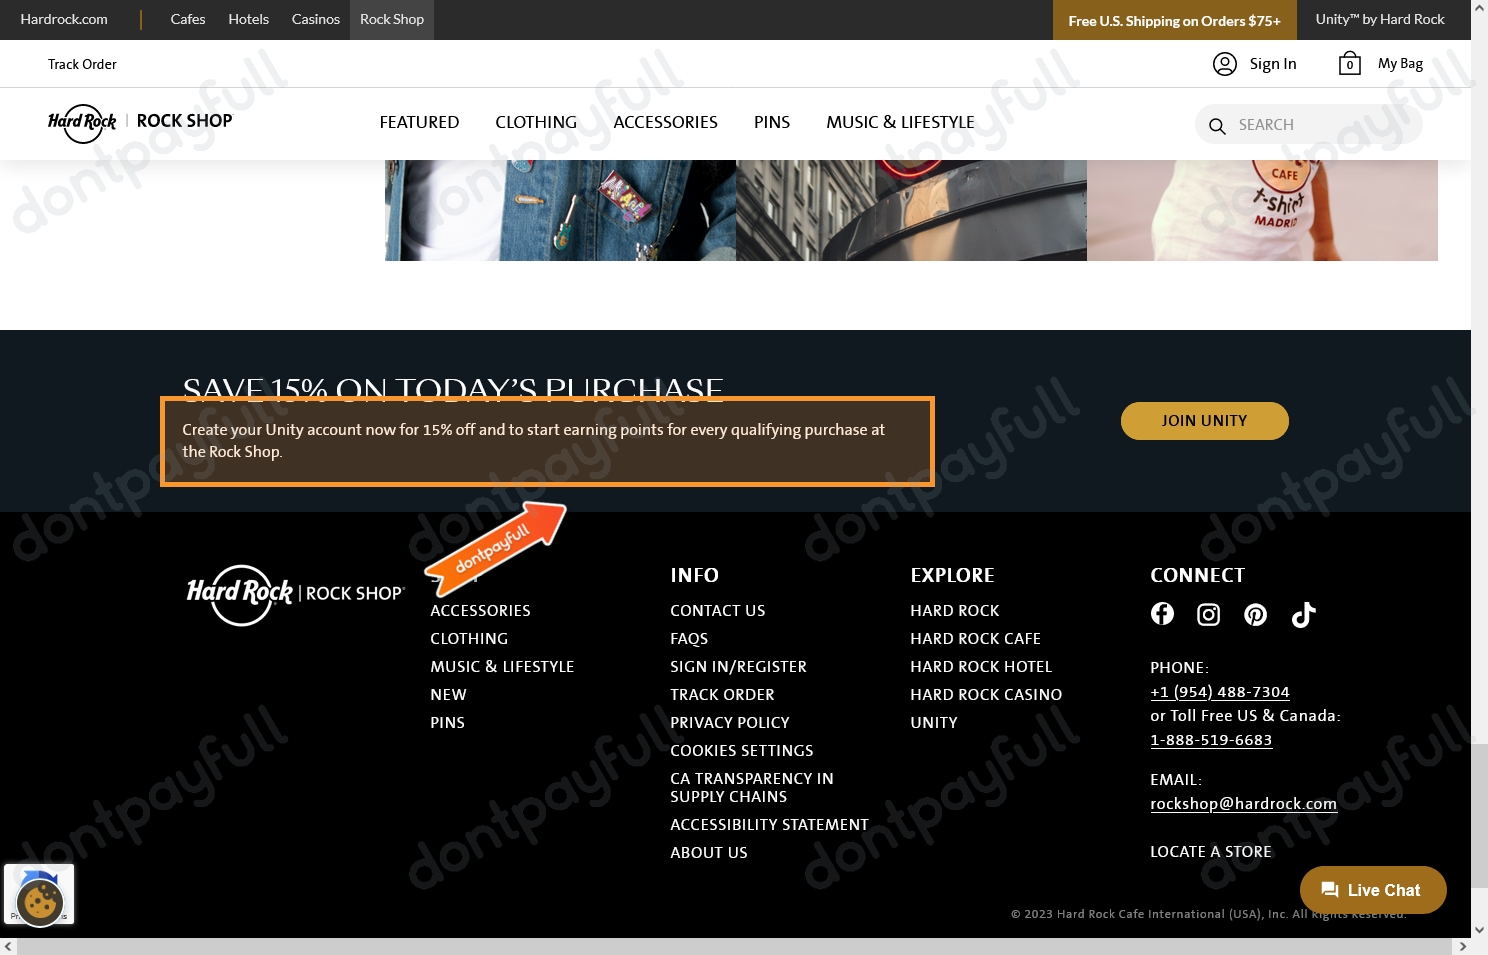Switch to the Rock Shop tab
Viewport: 1488px width, 955px height.
(391, 19)
